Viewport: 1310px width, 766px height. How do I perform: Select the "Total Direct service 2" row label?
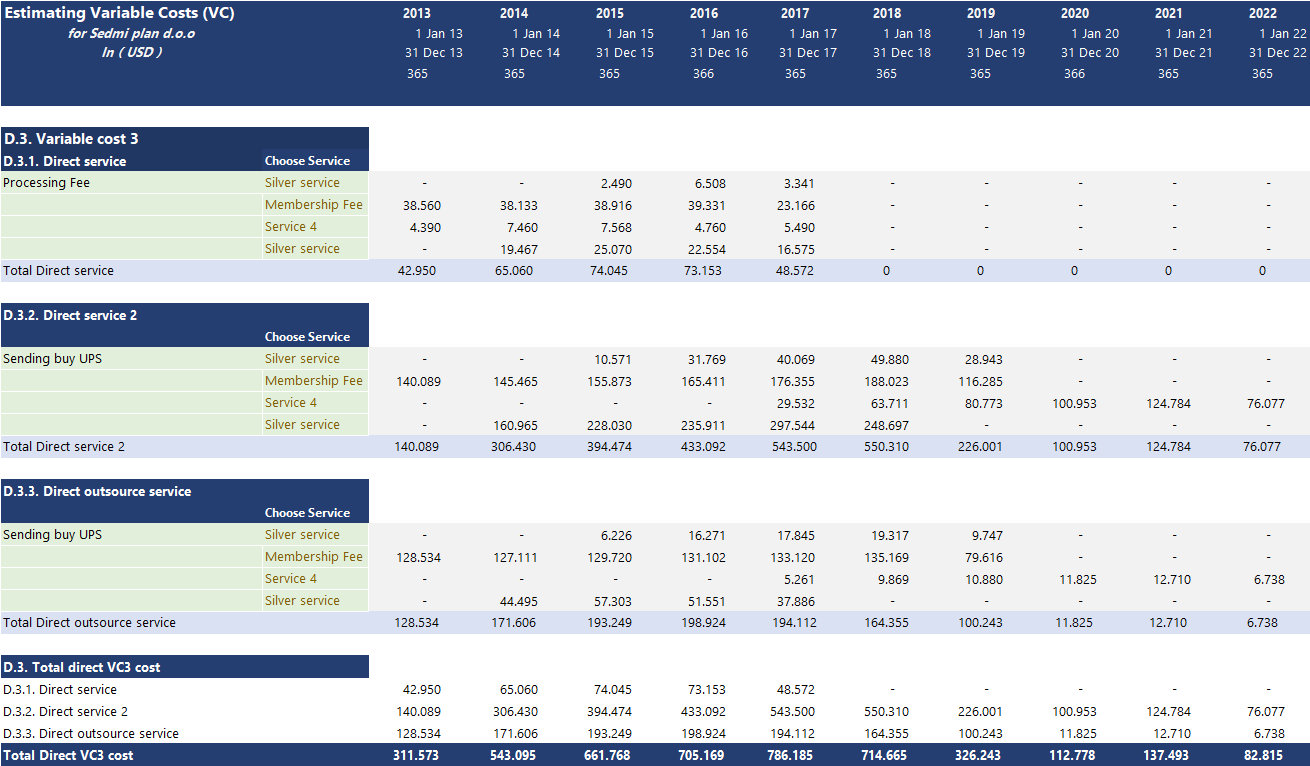click(x=64, y=447)
